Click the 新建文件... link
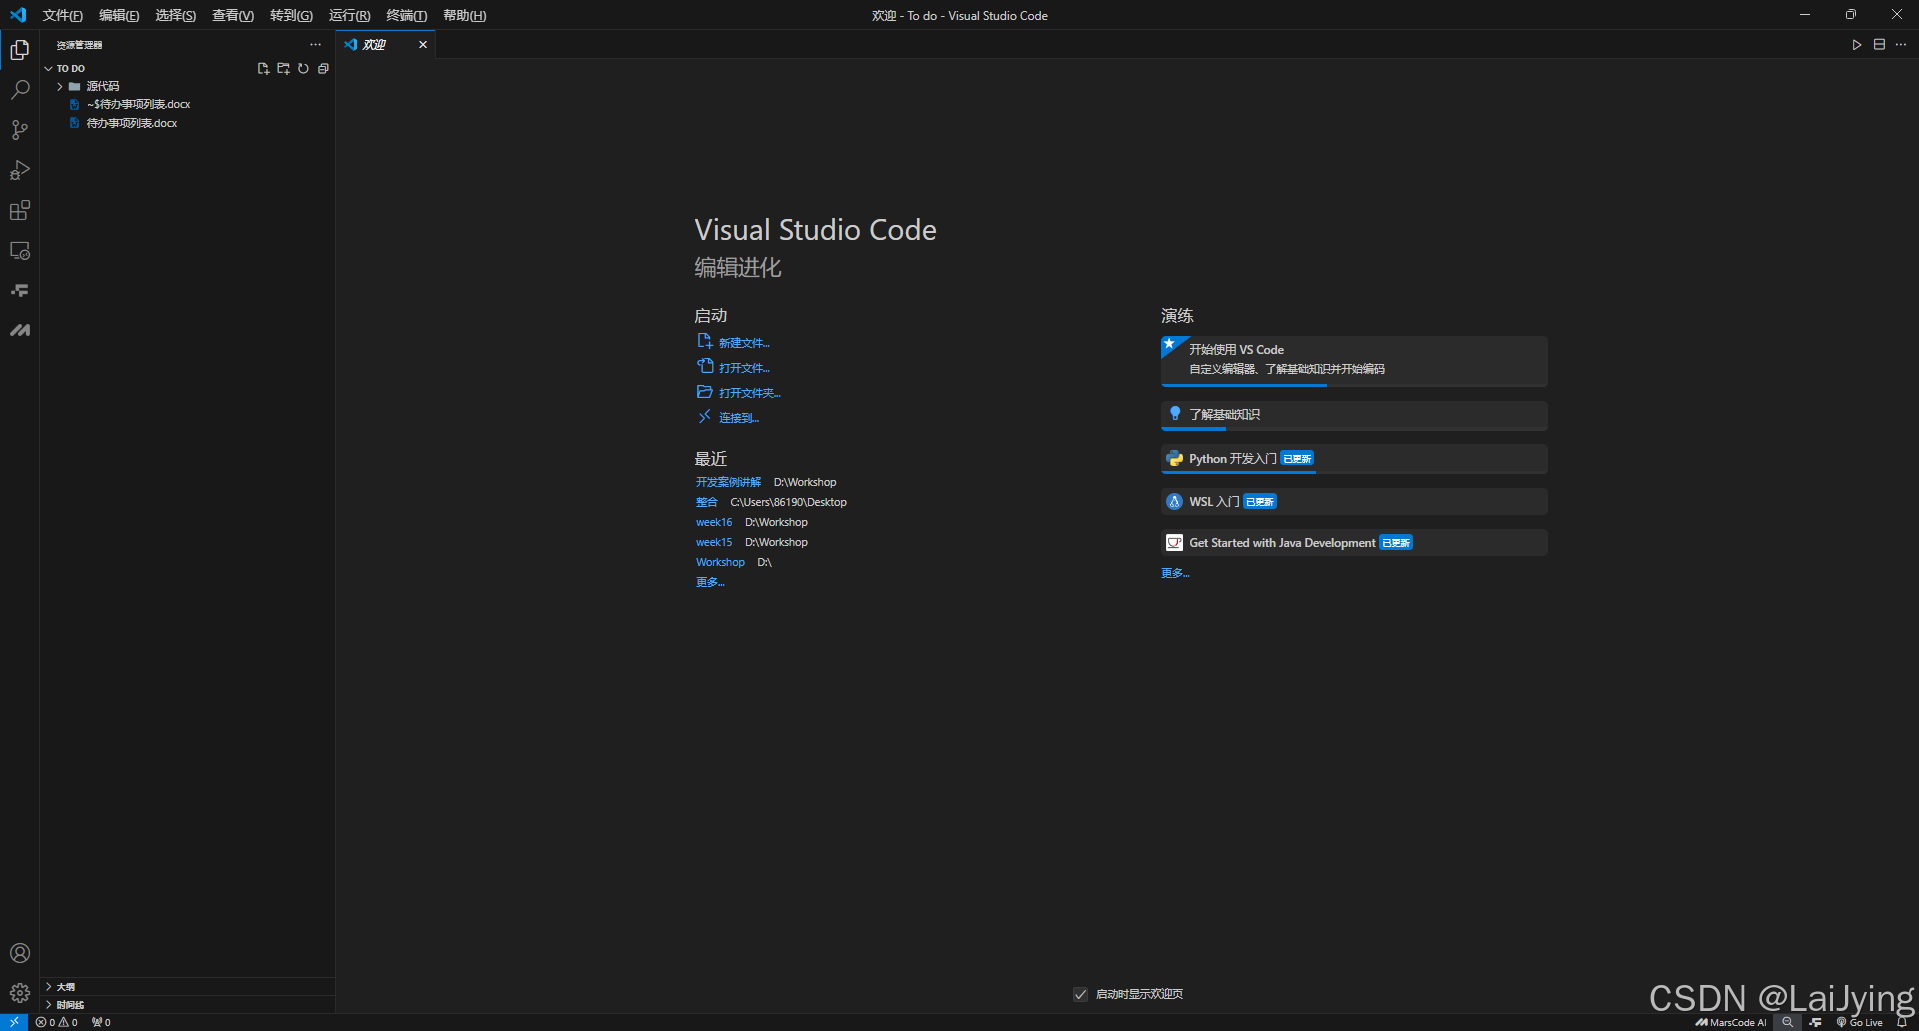1919x1031 pixels. click(x=744, y=343)
